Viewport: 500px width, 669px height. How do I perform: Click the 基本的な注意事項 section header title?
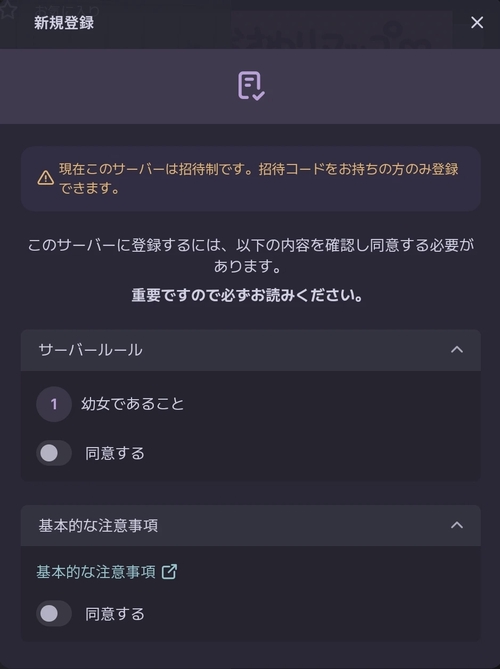(98, 526)
